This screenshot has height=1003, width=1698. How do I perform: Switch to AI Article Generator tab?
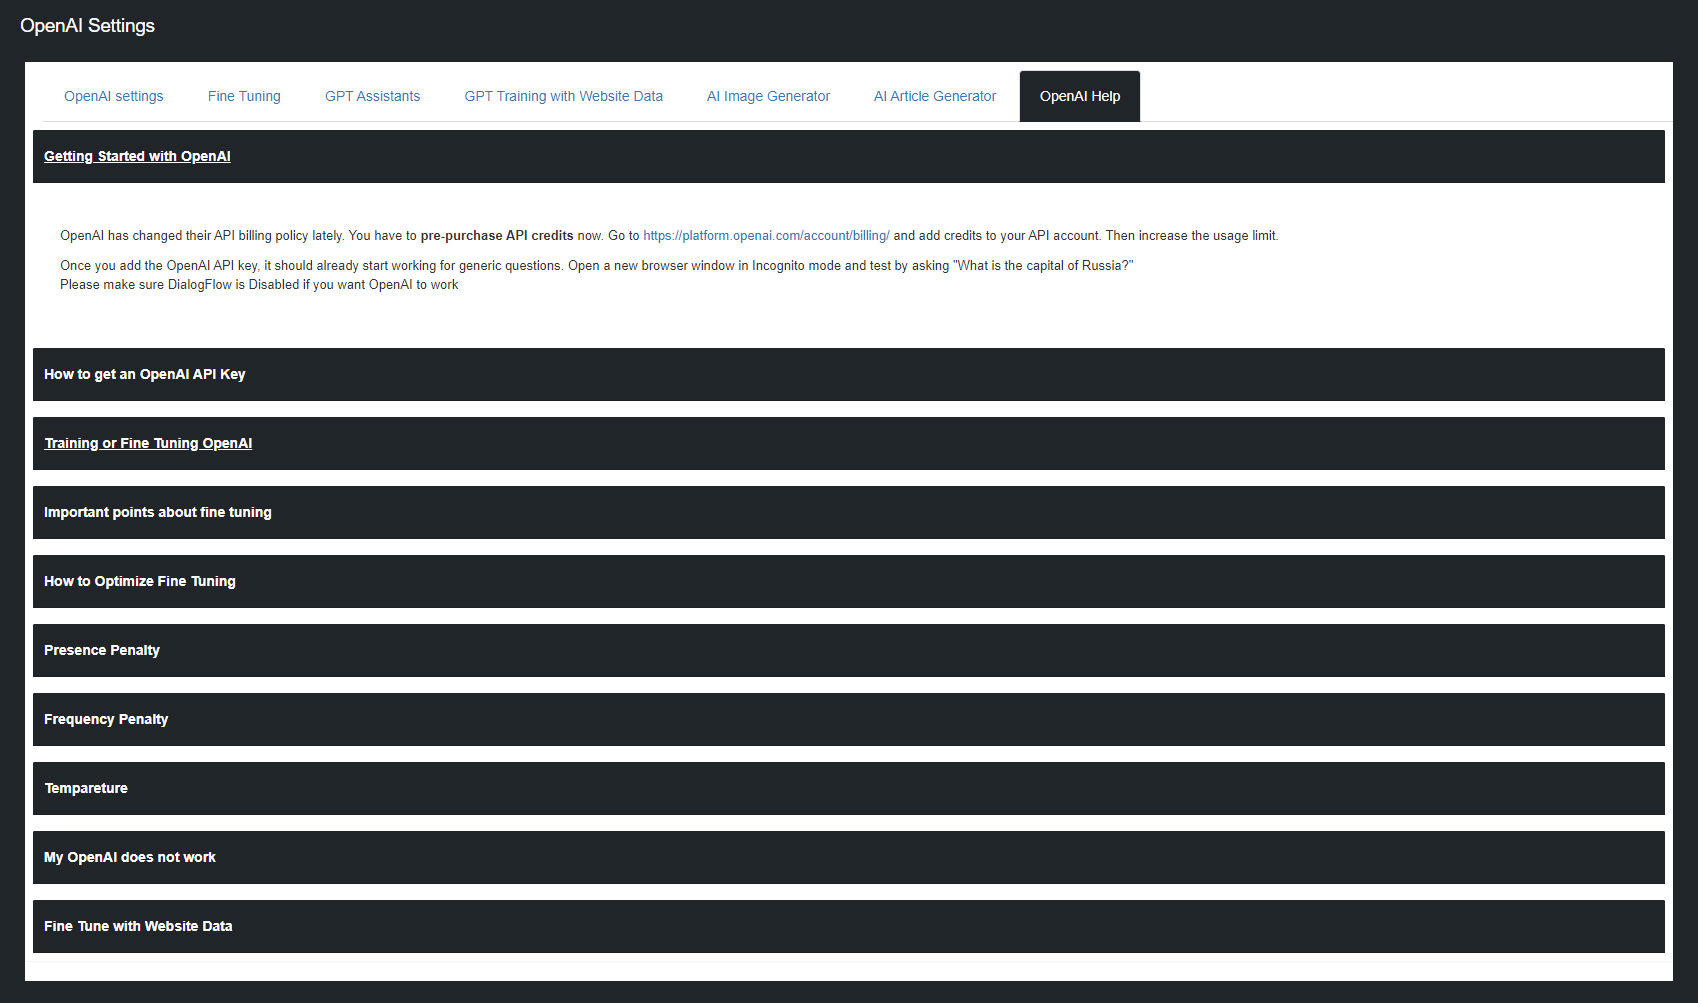click(x=935, y=96)
